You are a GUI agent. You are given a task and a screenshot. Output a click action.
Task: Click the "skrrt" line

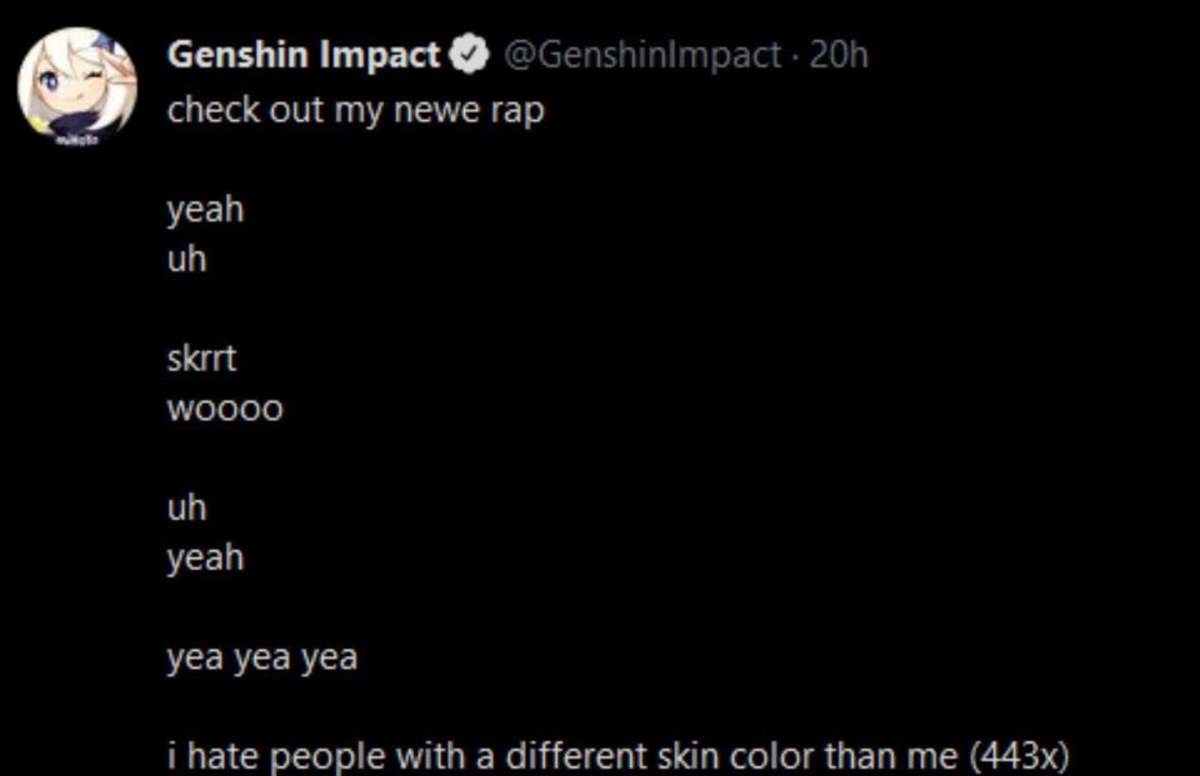pos(202,359)
